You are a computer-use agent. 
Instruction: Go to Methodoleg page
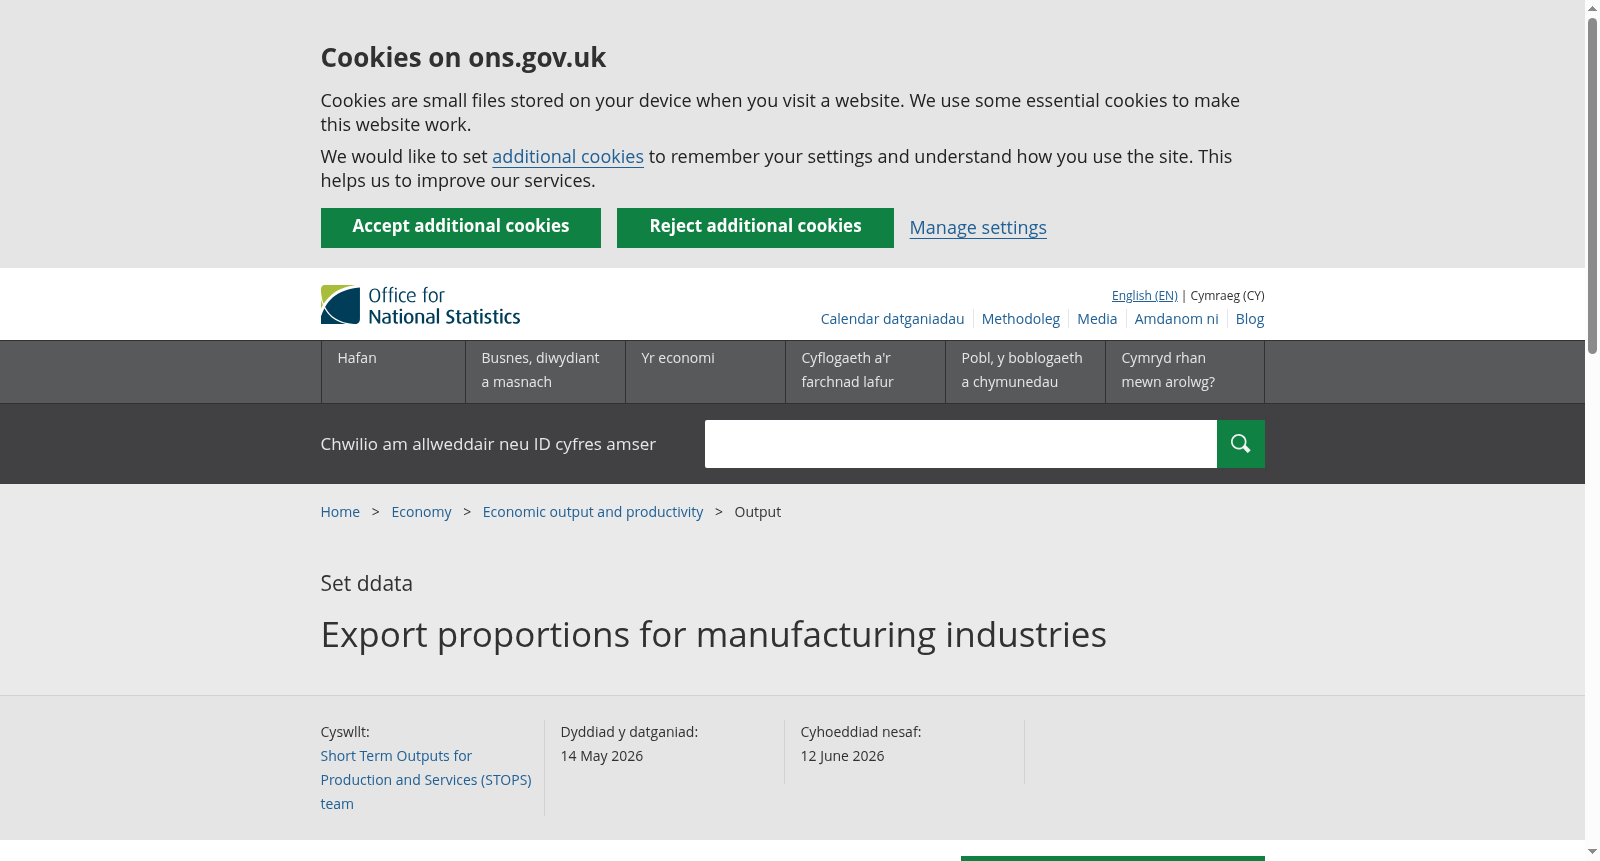coord(1020,319)
